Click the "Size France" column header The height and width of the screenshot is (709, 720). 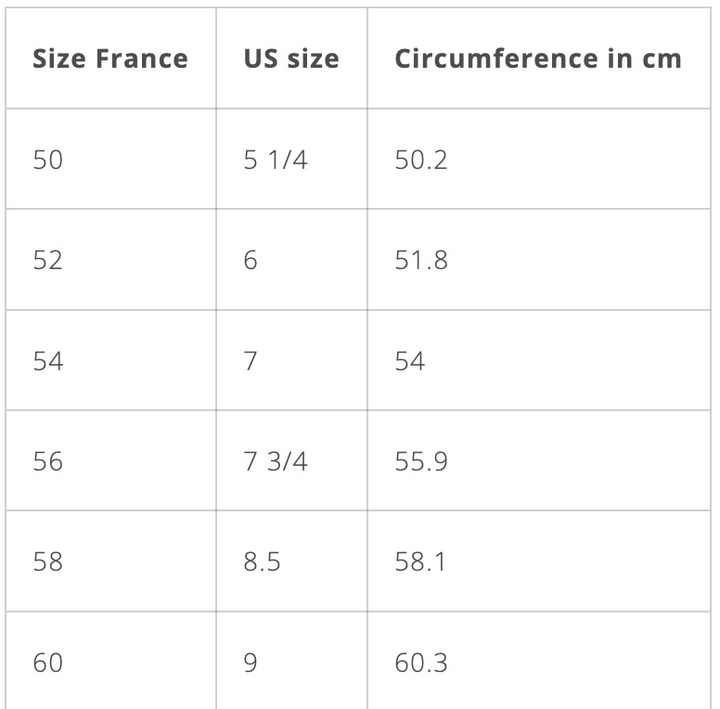pos(110,58)
